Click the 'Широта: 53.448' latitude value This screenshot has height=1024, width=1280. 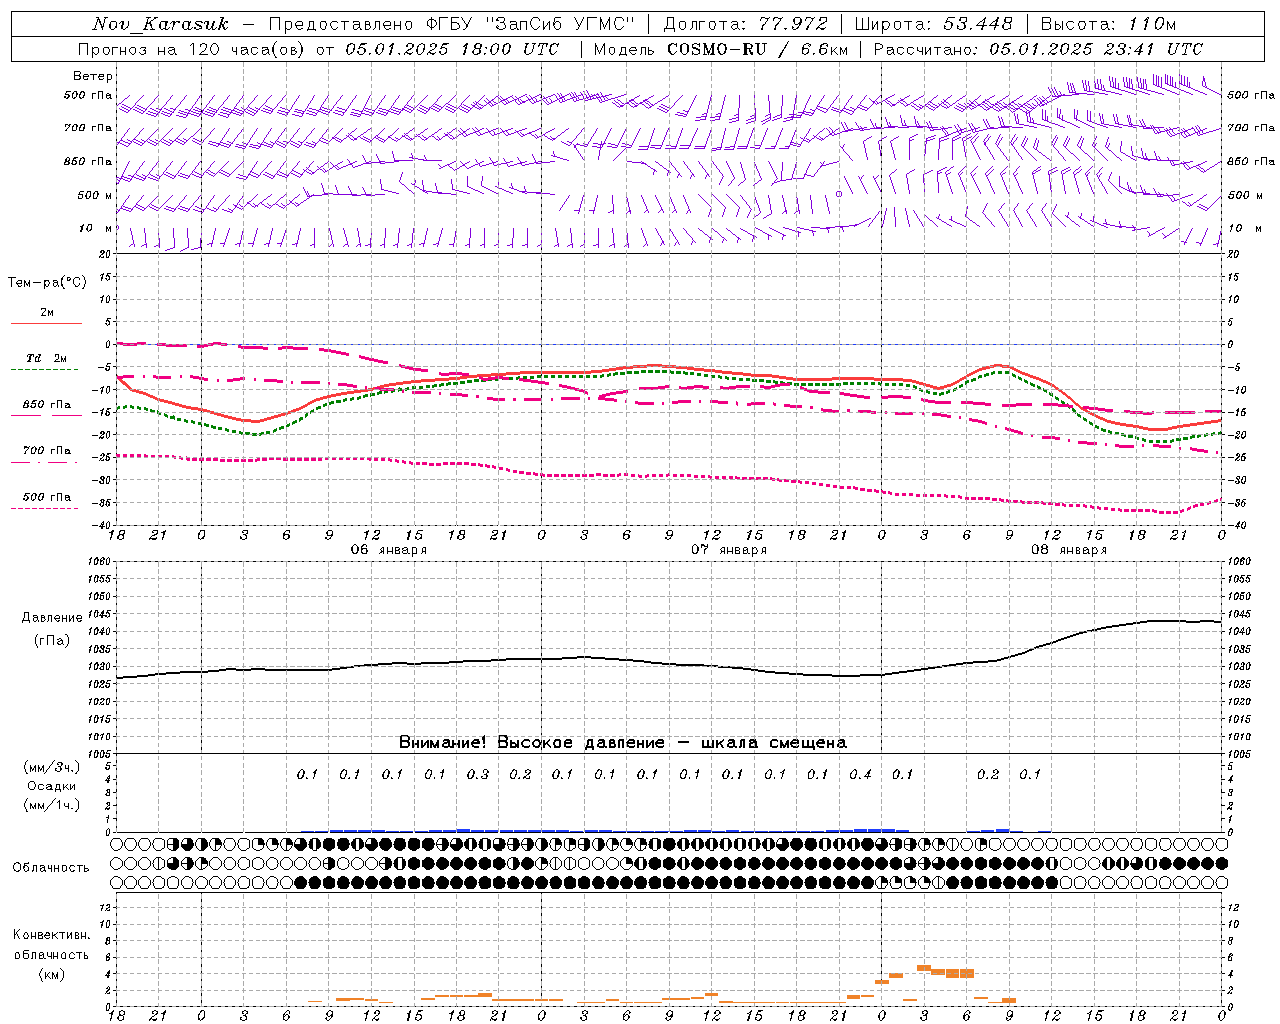[933, 24]
